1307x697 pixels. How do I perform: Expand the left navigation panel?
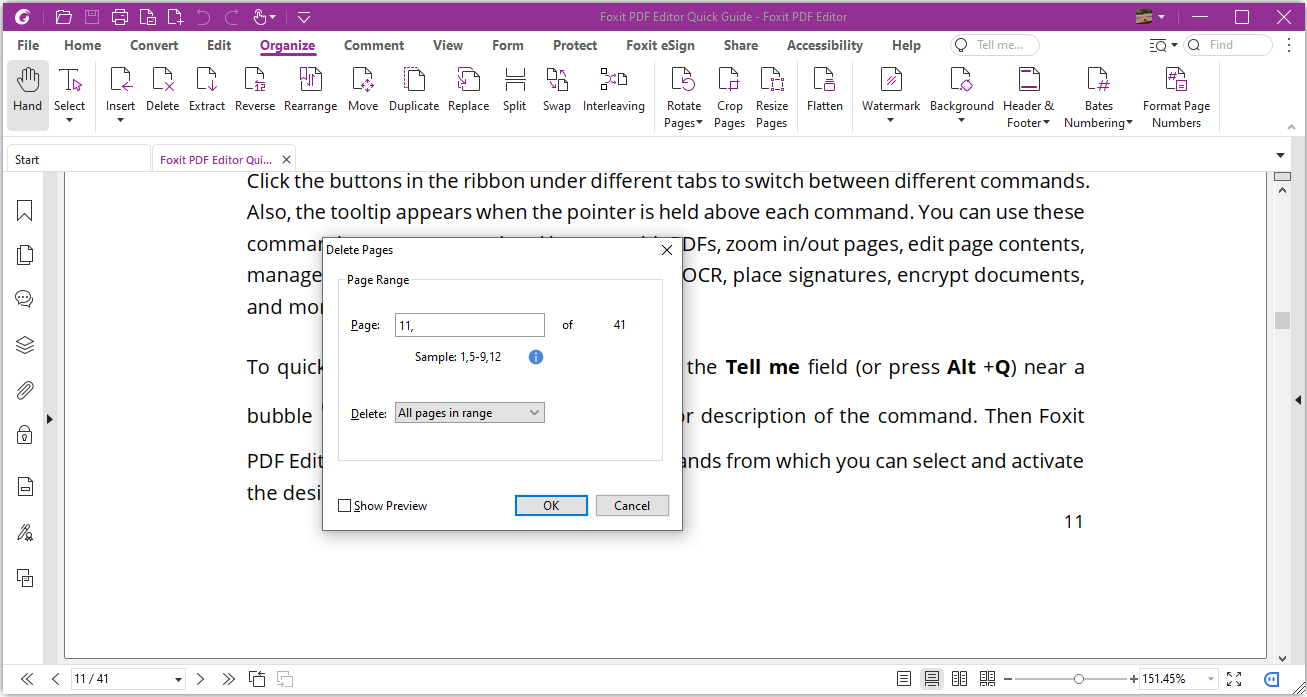(50, 420)
